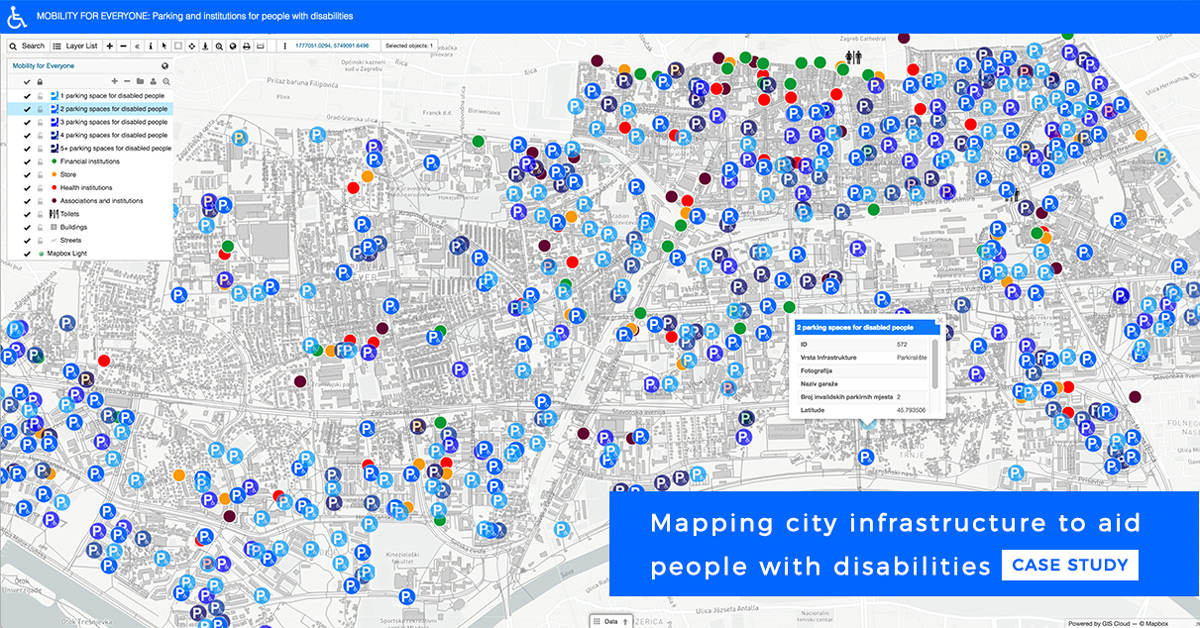The height and width of the screenshot is (628, 1200).
Task: Open the vertical three-dot more options menu
Action: (x=284, y=46)
